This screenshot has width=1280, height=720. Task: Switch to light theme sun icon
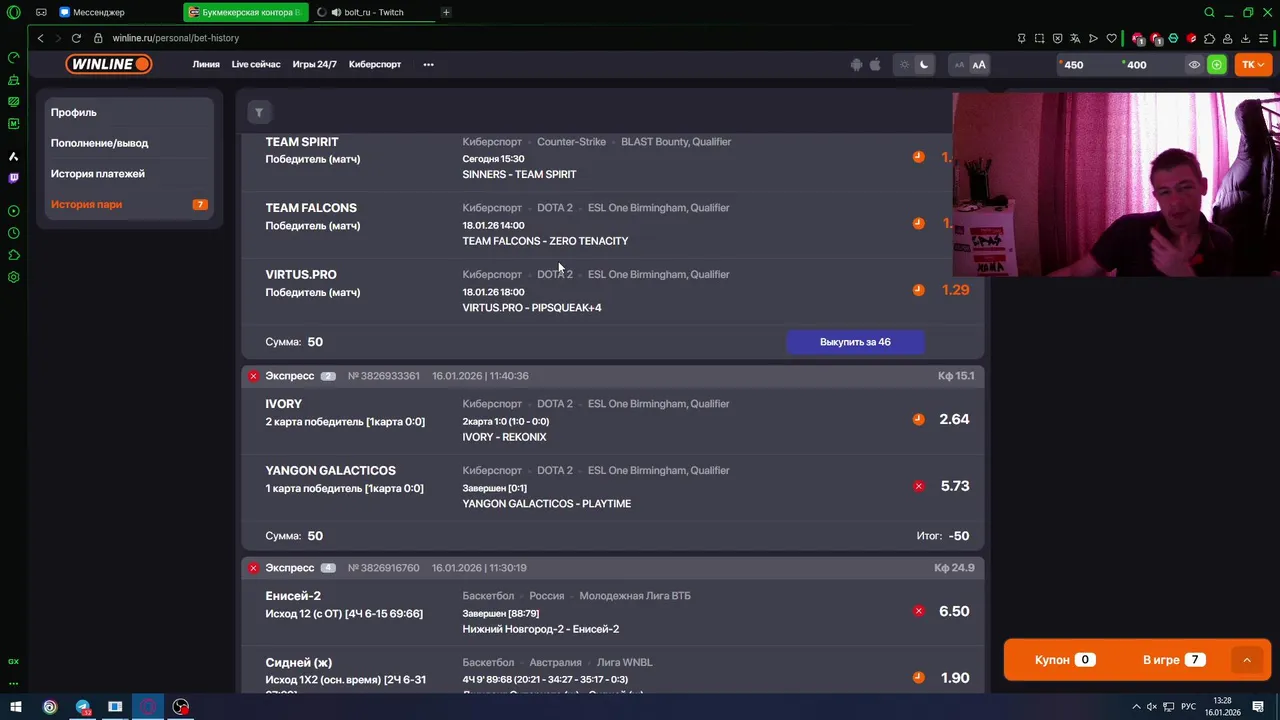[x=904, y=65]
